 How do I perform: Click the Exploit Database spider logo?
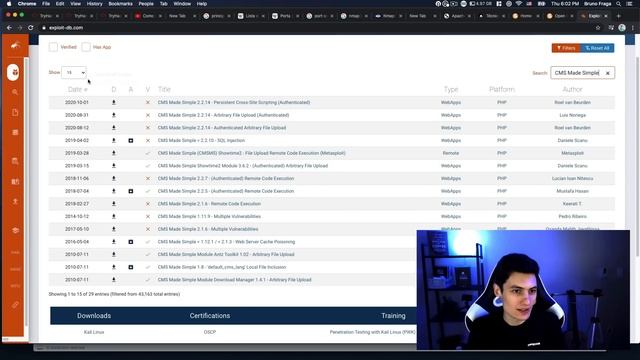point(15,45)
